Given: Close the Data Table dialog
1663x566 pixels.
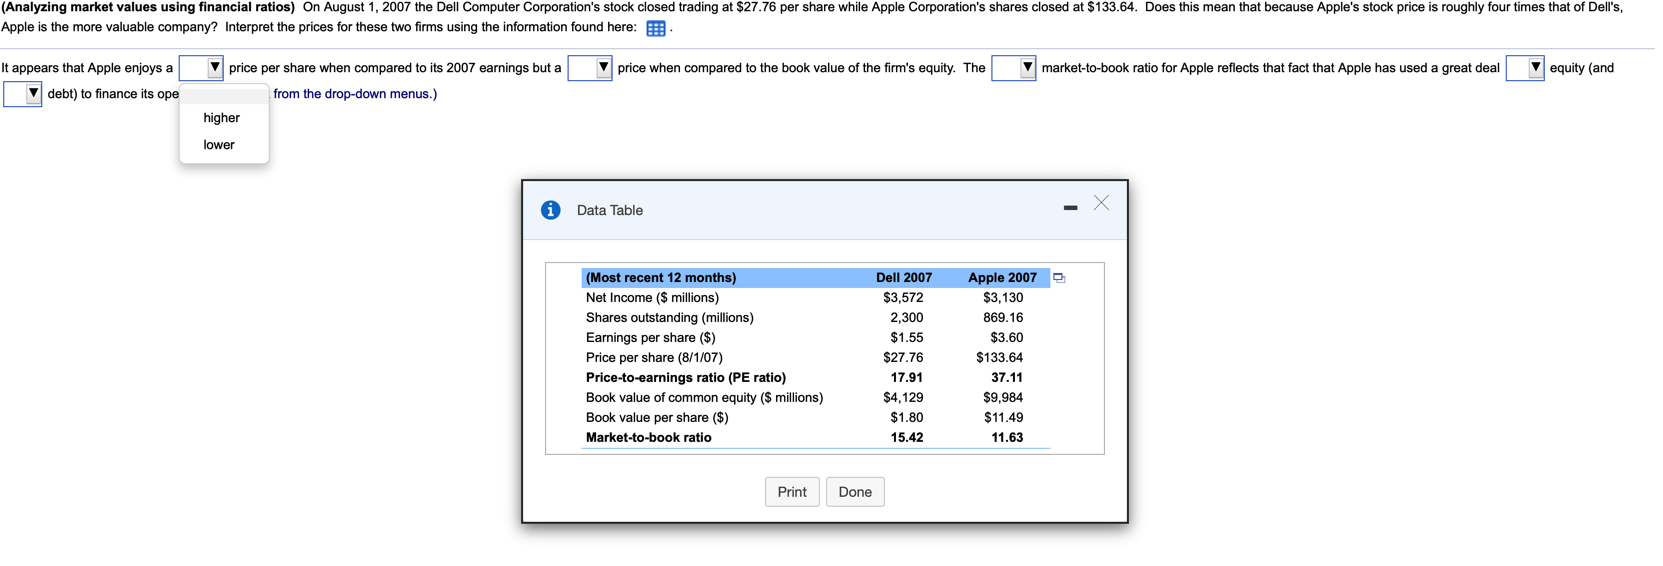Looking at the screenshot, I should tap(1101, 203).
